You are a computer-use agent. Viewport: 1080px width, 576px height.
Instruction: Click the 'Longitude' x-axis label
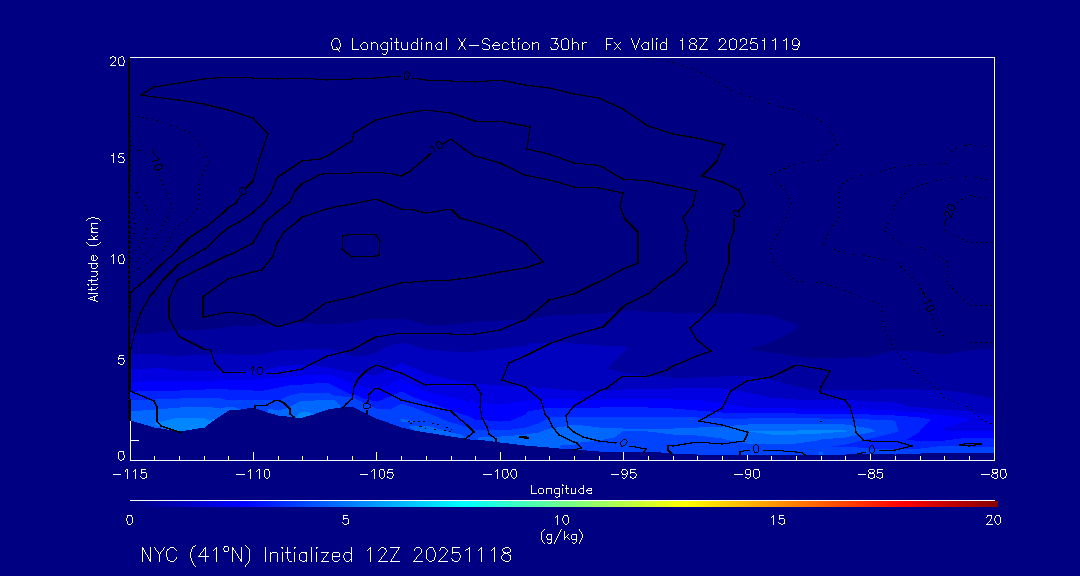tap(561, 490)
